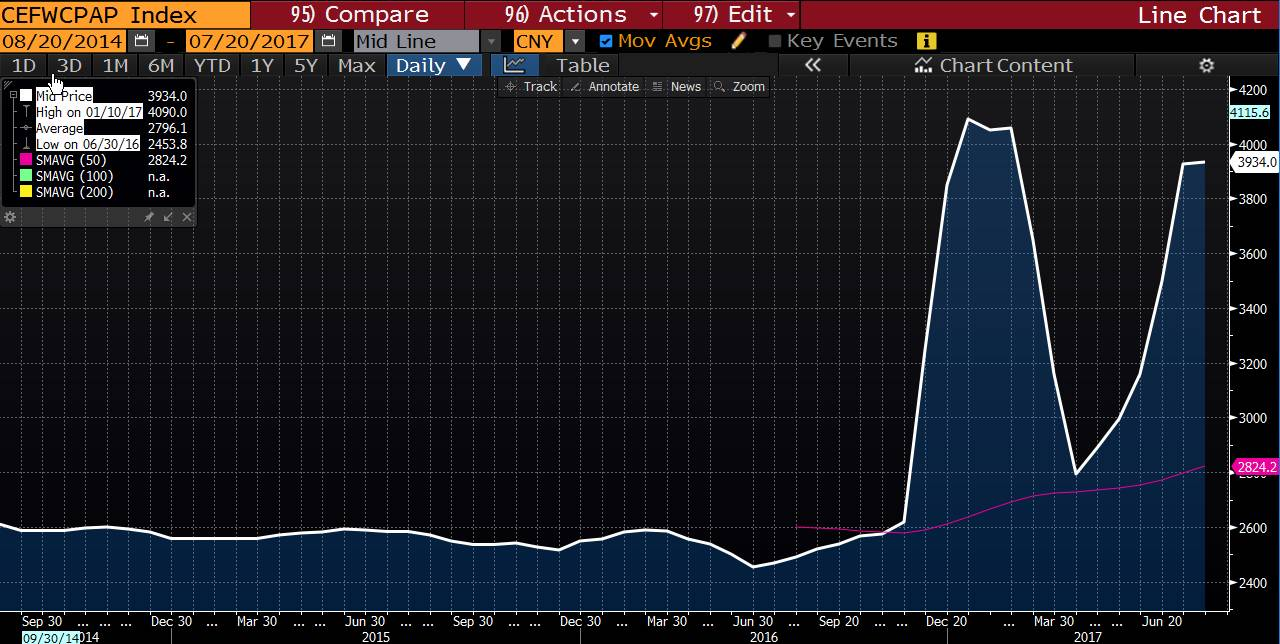
Task: Click the 07/20/2017 end date field
Action: point(251,41)
